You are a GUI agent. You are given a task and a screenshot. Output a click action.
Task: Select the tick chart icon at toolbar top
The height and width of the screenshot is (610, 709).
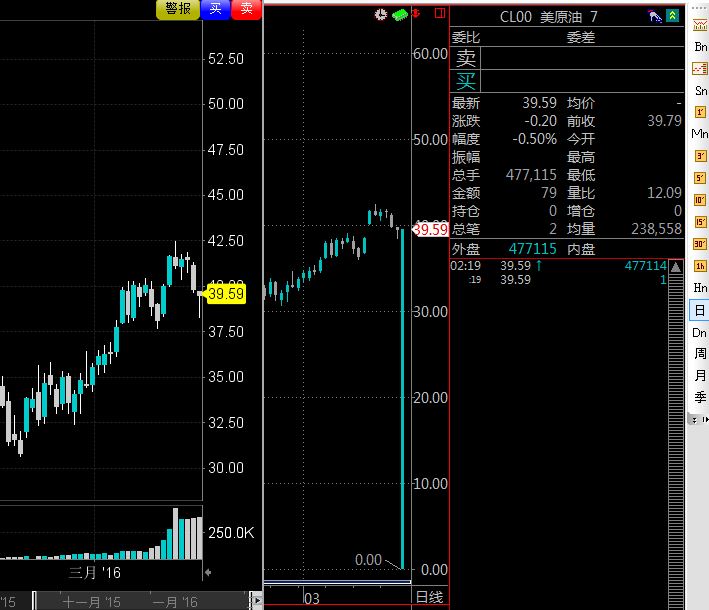(700, 25)
